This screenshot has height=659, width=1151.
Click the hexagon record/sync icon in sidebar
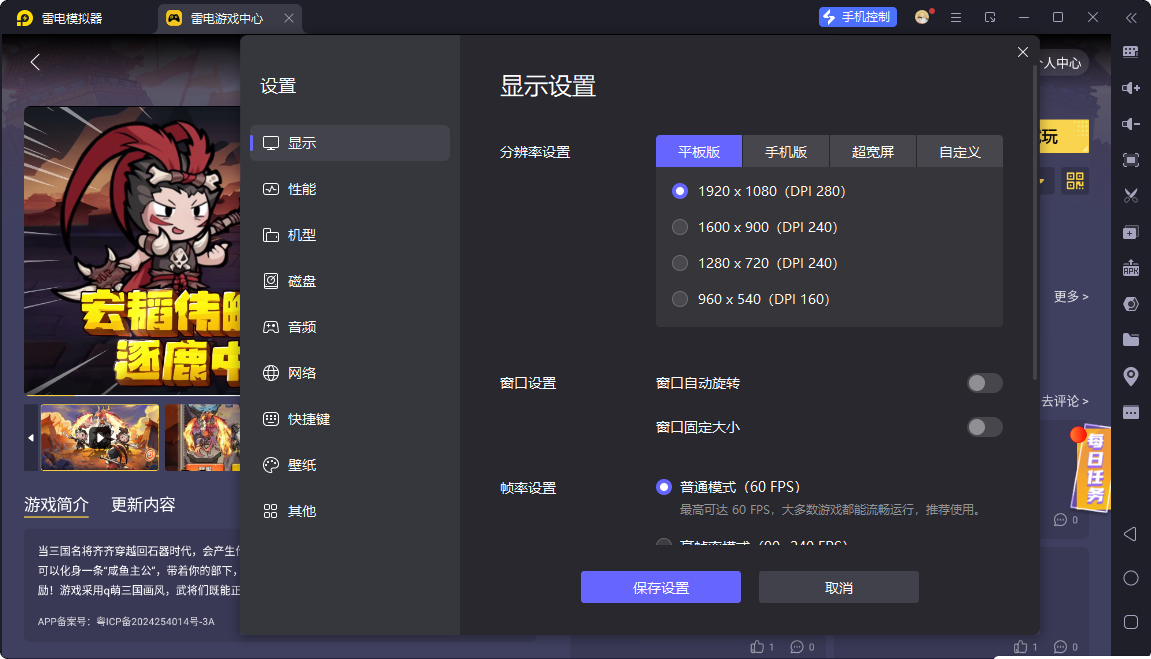[1131, 304]
